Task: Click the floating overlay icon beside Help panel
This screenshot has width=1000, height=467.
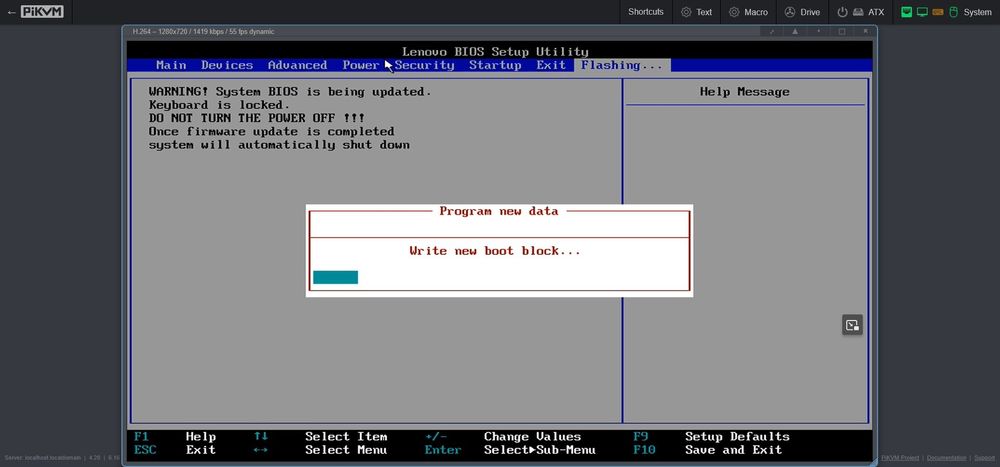Action: point(852,325)
